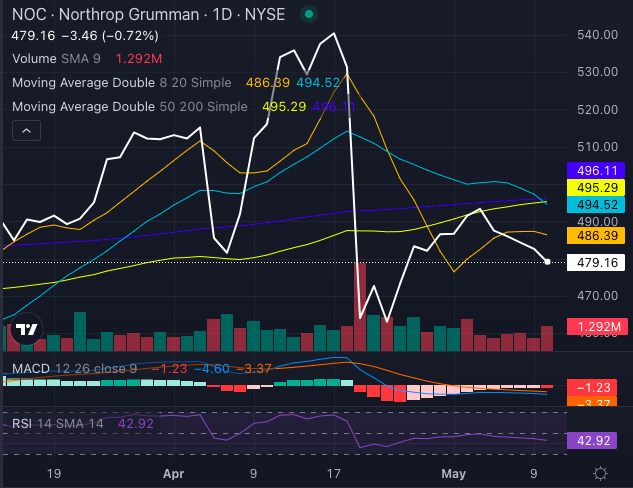Click the May date label on the time axis

tap(453, 473)
